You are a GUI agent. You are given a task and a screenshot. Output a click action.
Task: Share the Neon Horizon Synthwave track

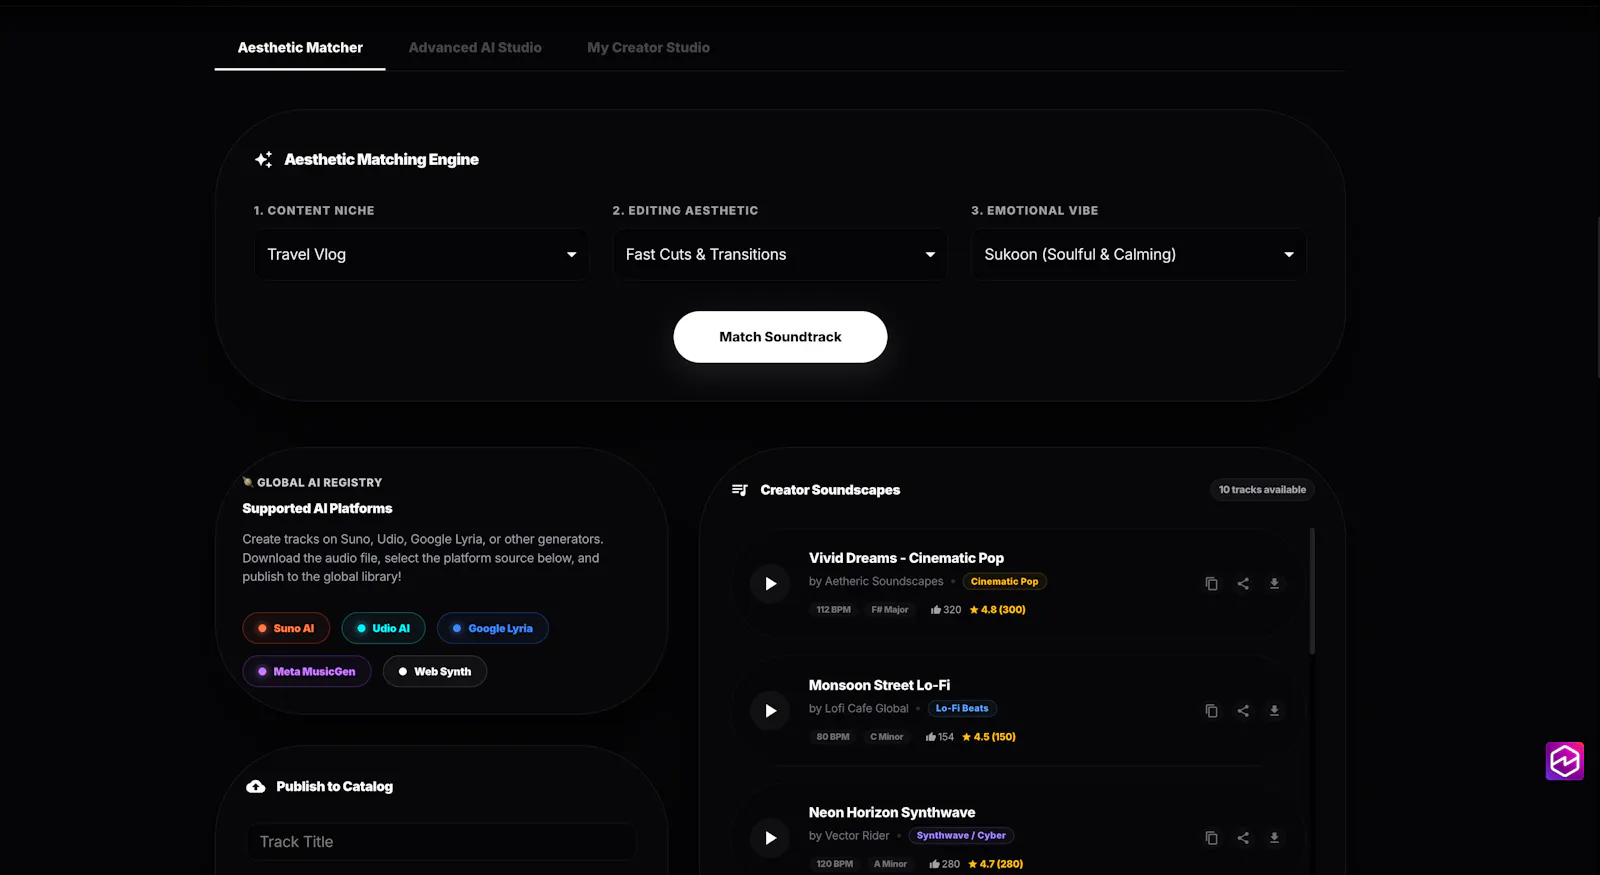pyautogui.click(x=1243, y=838)
